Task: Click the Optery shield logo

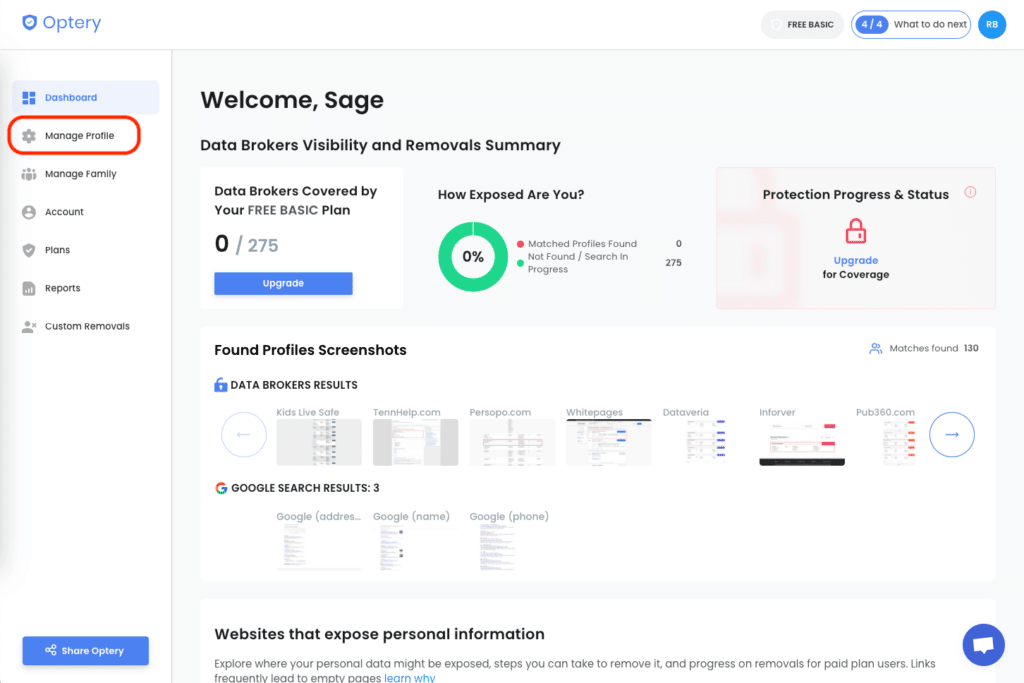Action: pos(29,23)
